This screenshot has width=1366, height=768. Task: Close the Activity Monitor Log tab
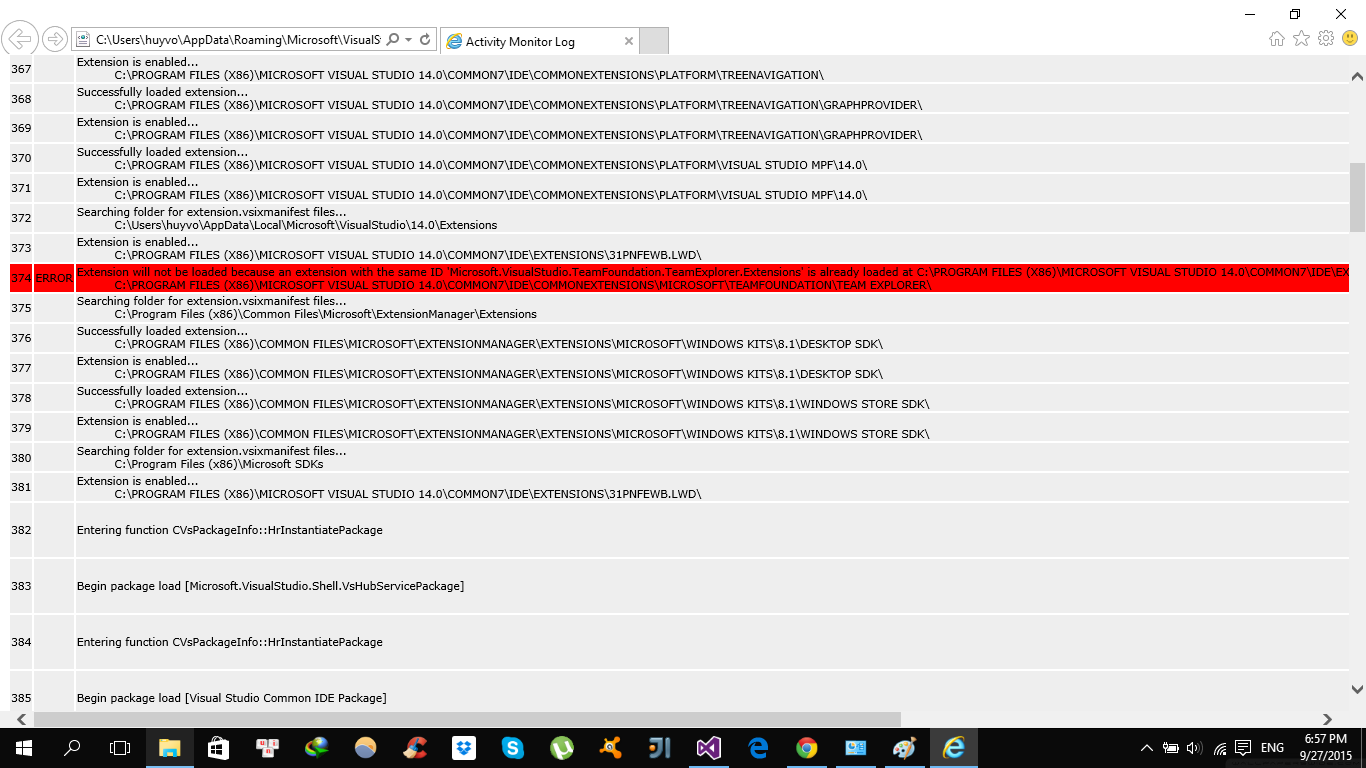628,42
